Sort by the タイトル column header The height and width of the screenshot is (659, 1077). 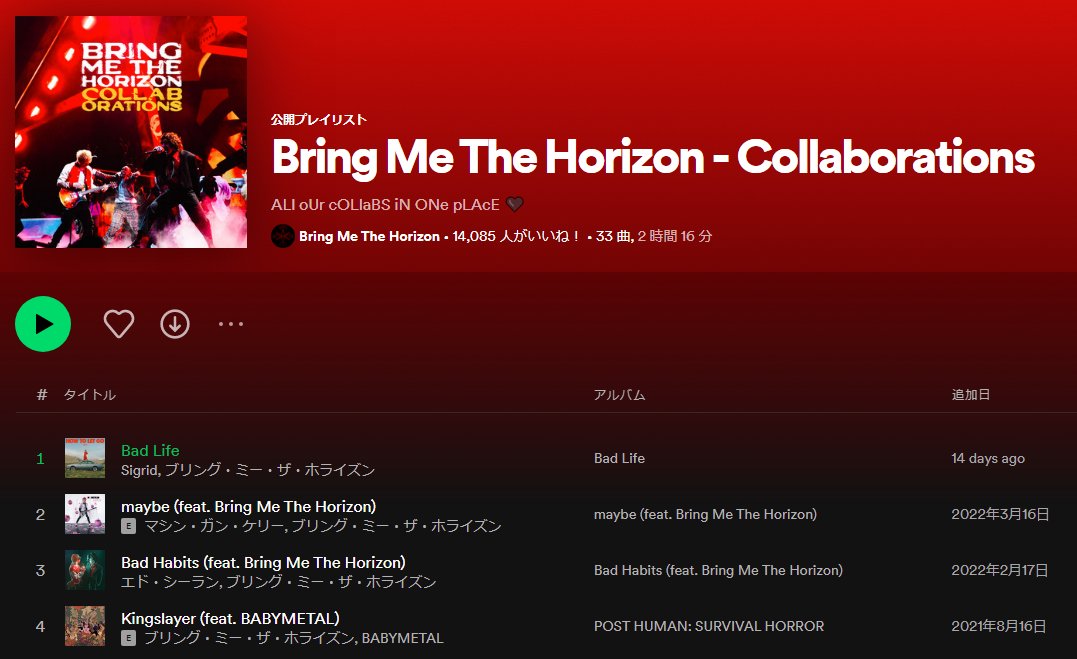click(90, 394)
